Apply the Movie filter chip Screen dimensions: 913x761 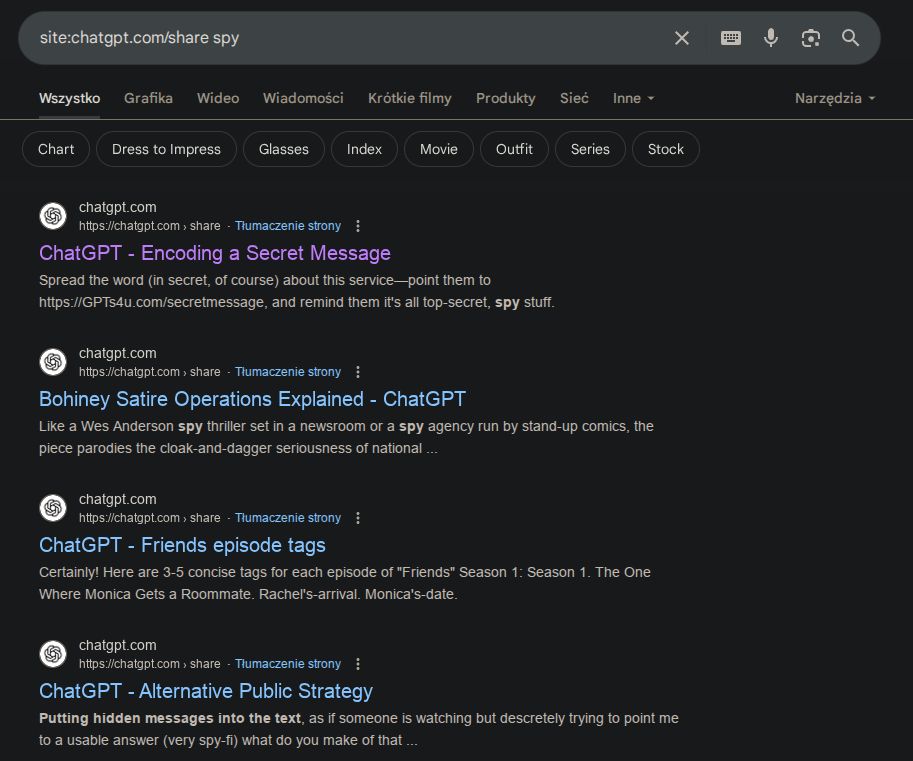(x=438, y=150)
